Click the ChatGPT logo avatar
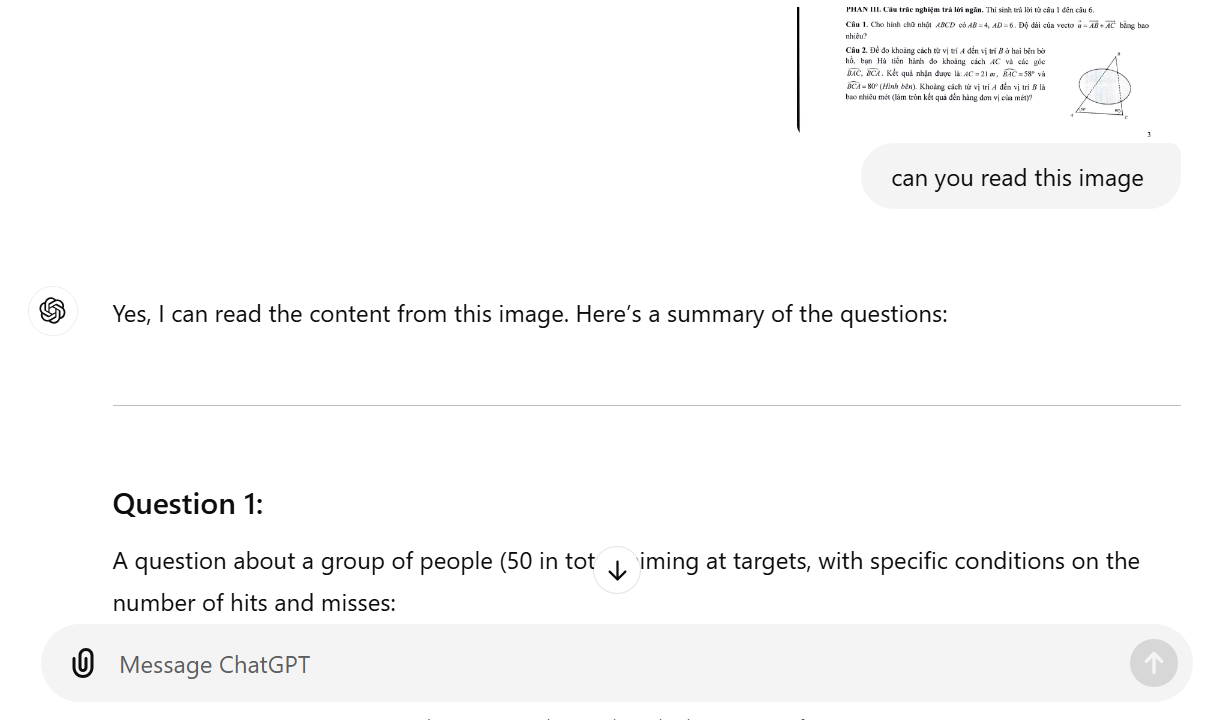 pyautogui.click(x=53, y=311)
